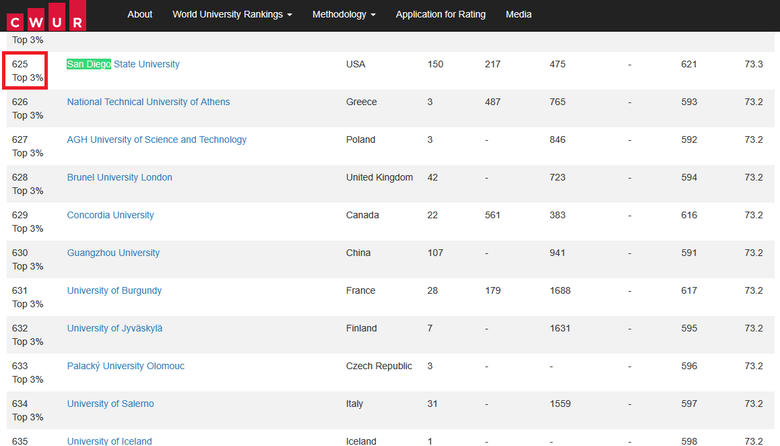Click value 846 in AGH University row

(558, 140)
